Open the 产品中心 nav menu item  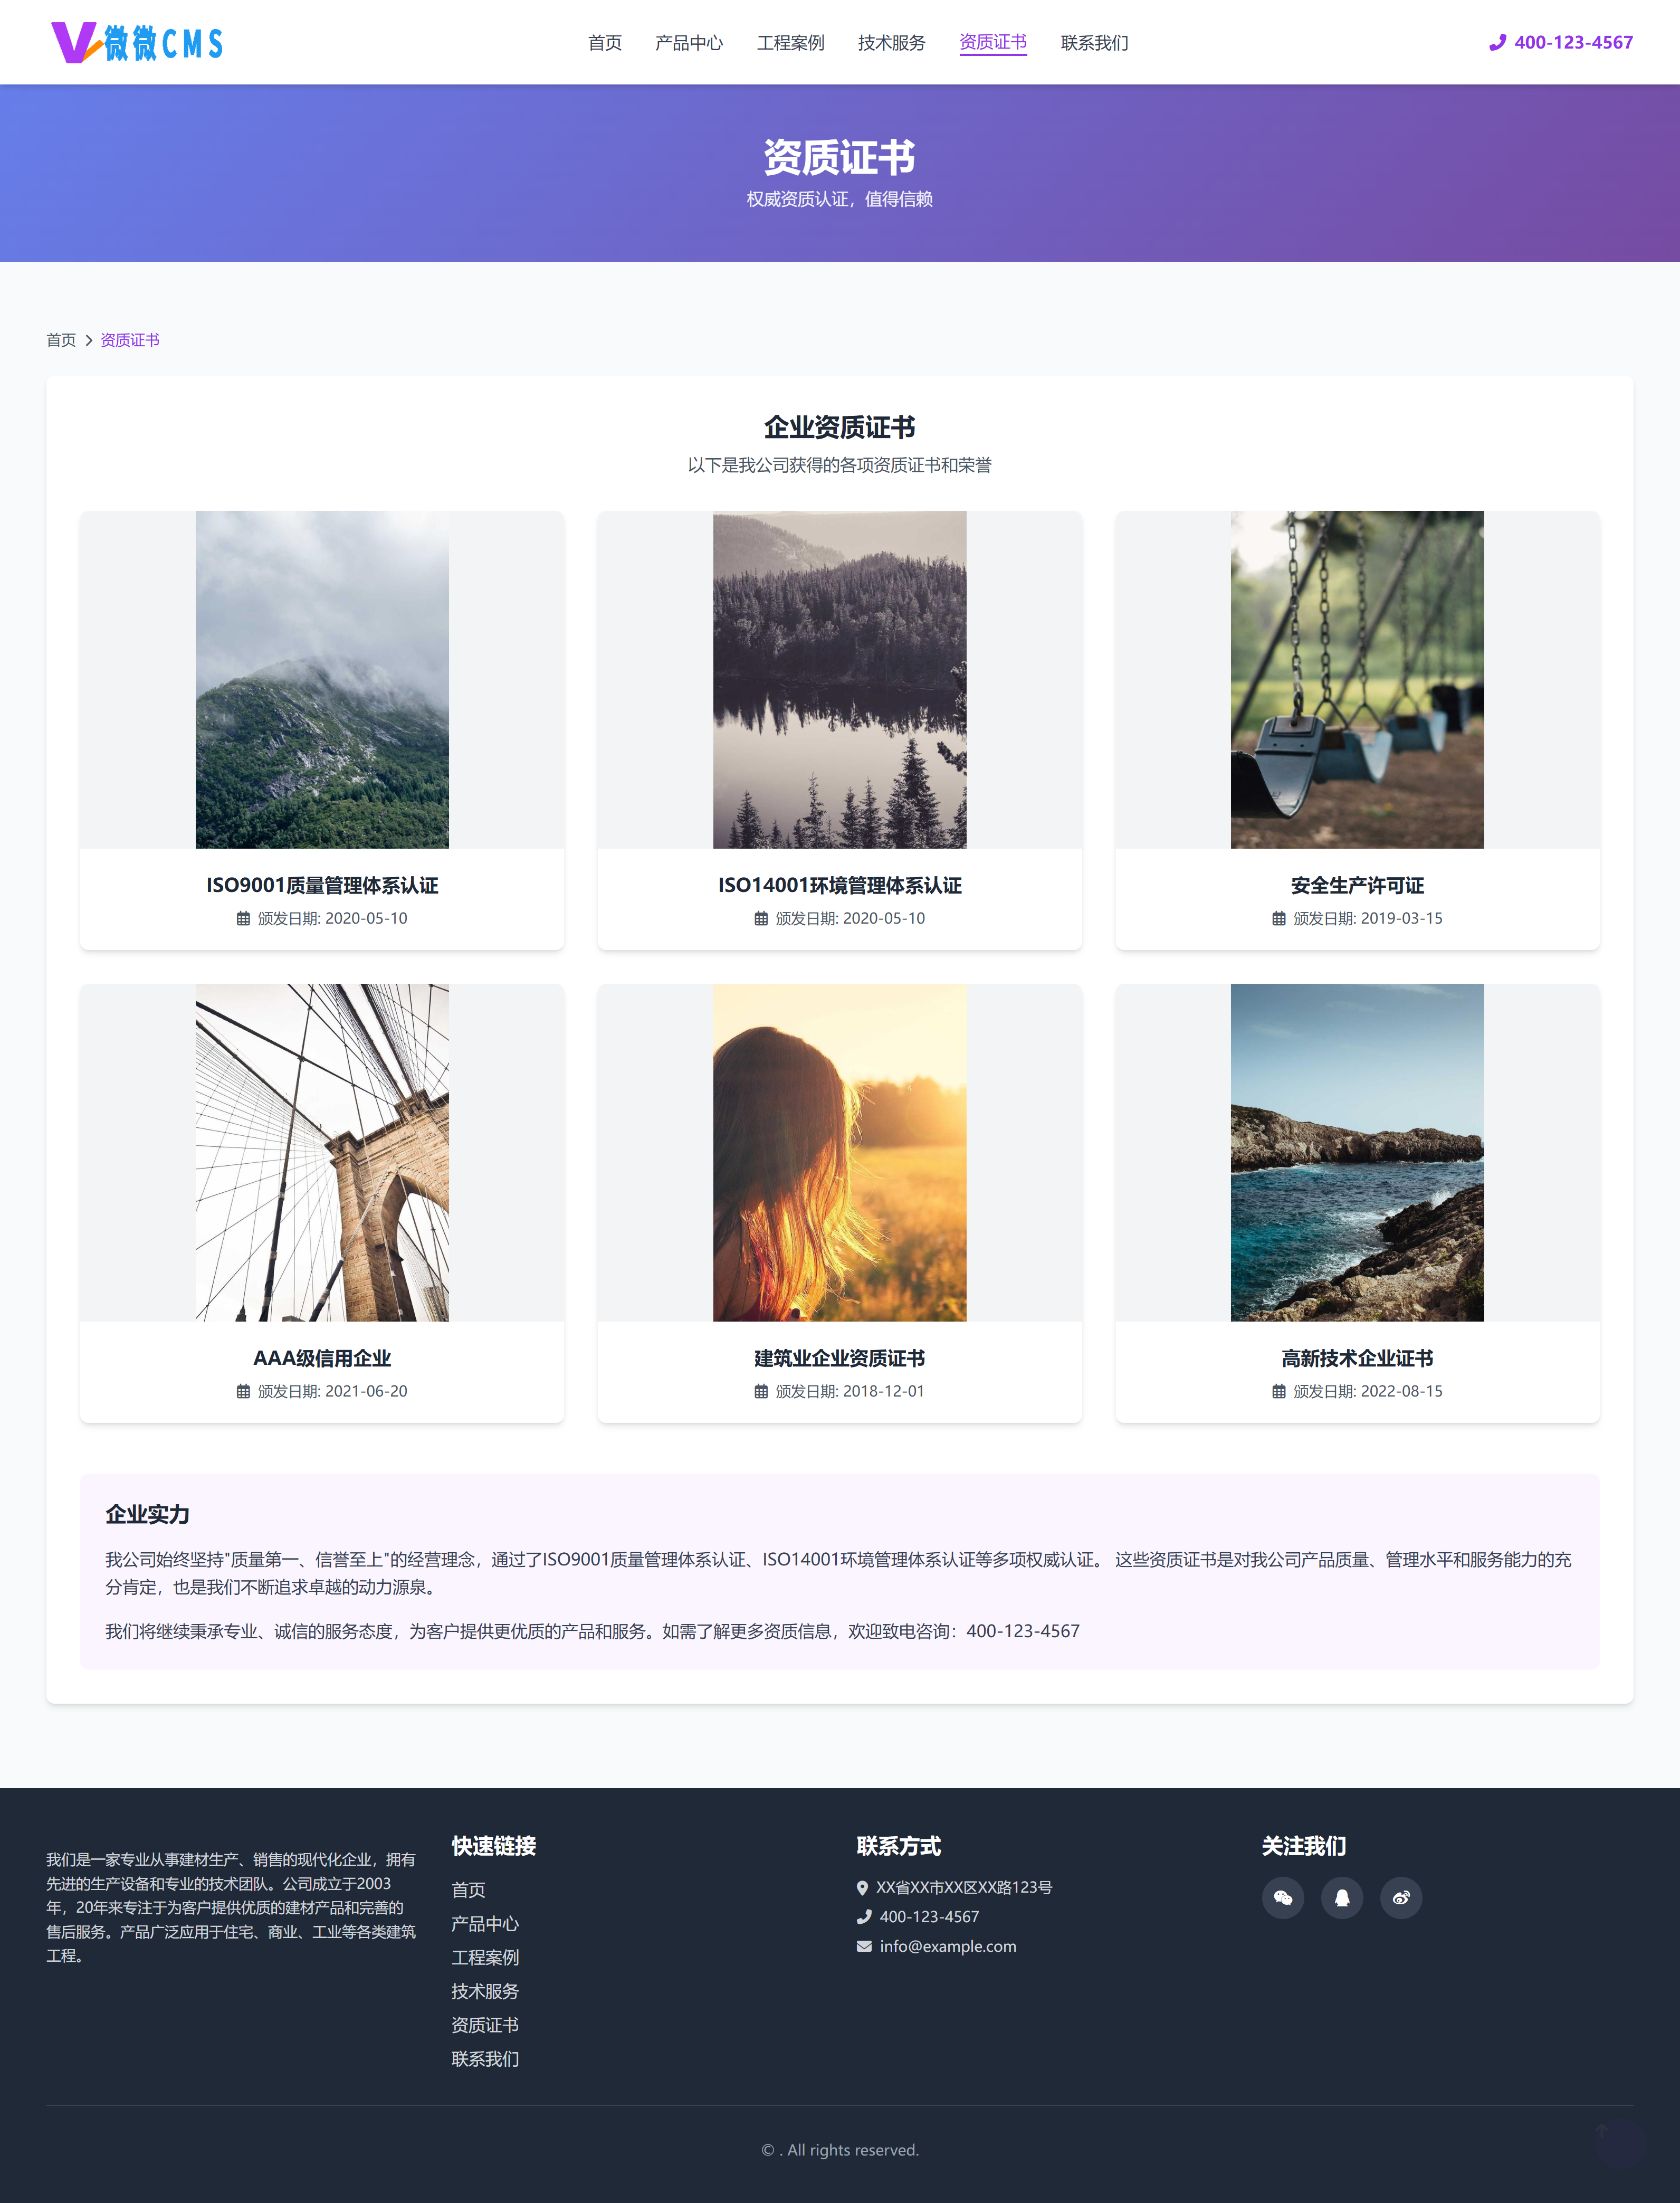(x=689, y=43)
